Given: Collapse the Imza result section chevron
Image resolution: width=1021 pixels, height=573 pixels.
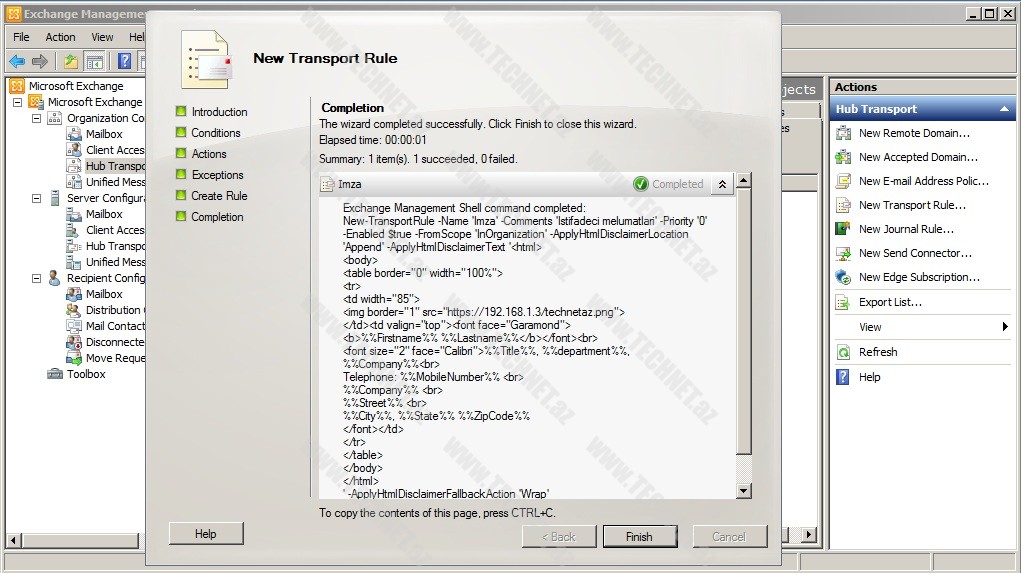Looking at the screenshot, I should (722, 184).
